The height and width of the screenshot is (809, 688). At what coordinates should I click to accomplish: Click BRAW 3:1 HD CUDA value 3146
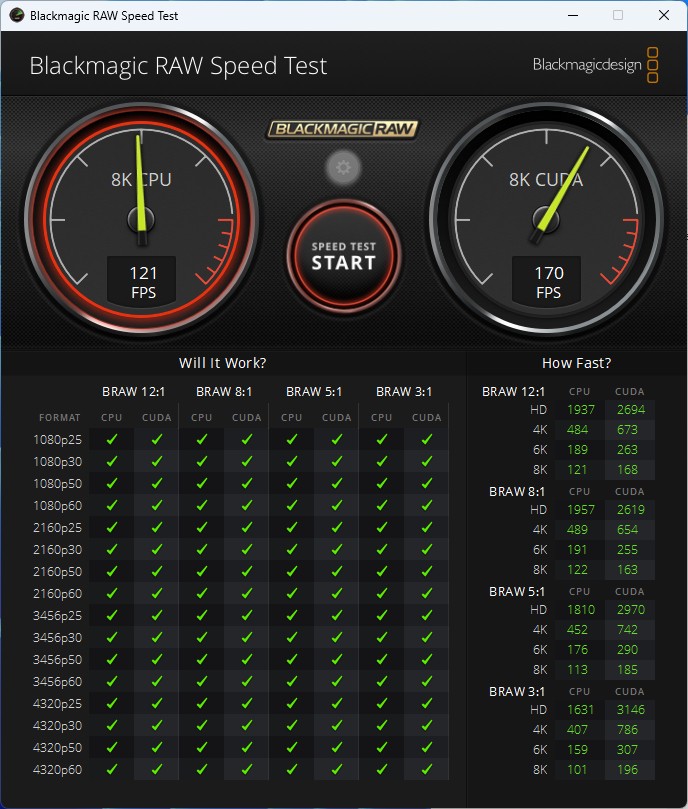(x=631, y=710)
